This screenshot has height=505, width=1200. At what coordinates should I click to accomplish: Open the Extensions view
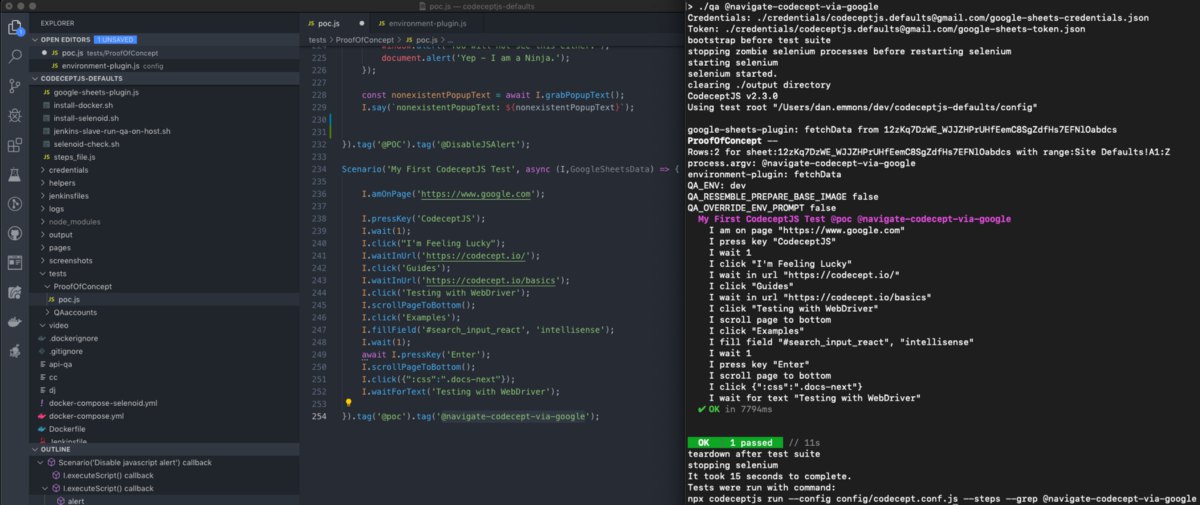point(14,145)
